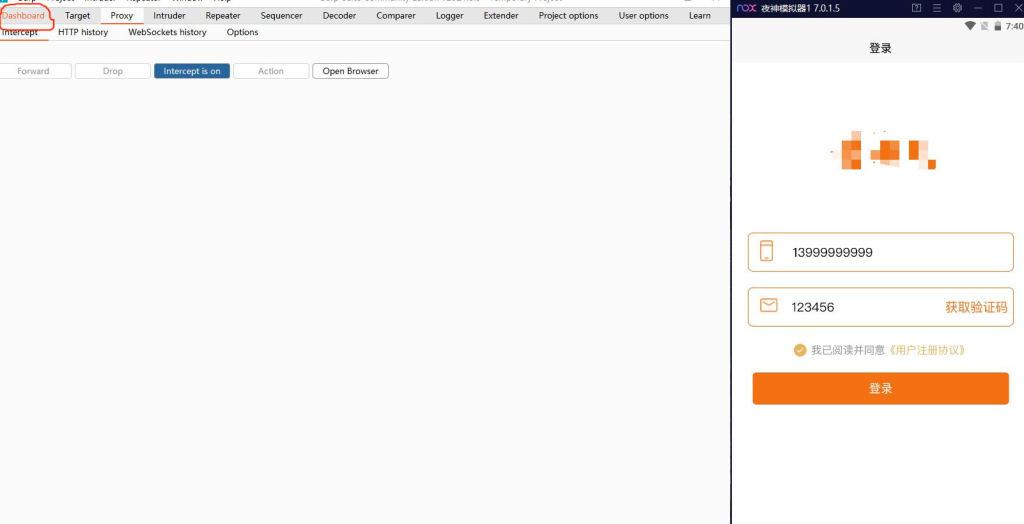
Task: Click the verification code field 123456
Action: point(880,307)
